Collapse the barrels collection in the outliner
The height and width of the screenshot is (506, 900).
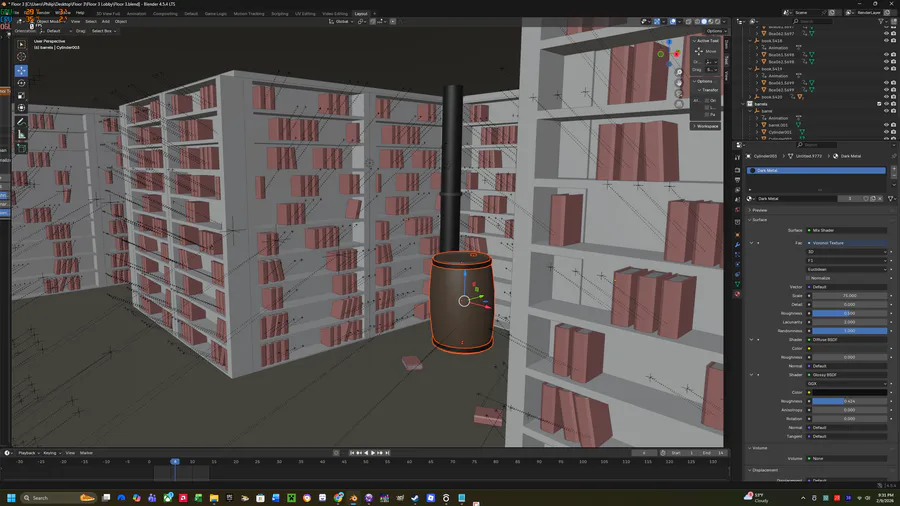(743, 104)
